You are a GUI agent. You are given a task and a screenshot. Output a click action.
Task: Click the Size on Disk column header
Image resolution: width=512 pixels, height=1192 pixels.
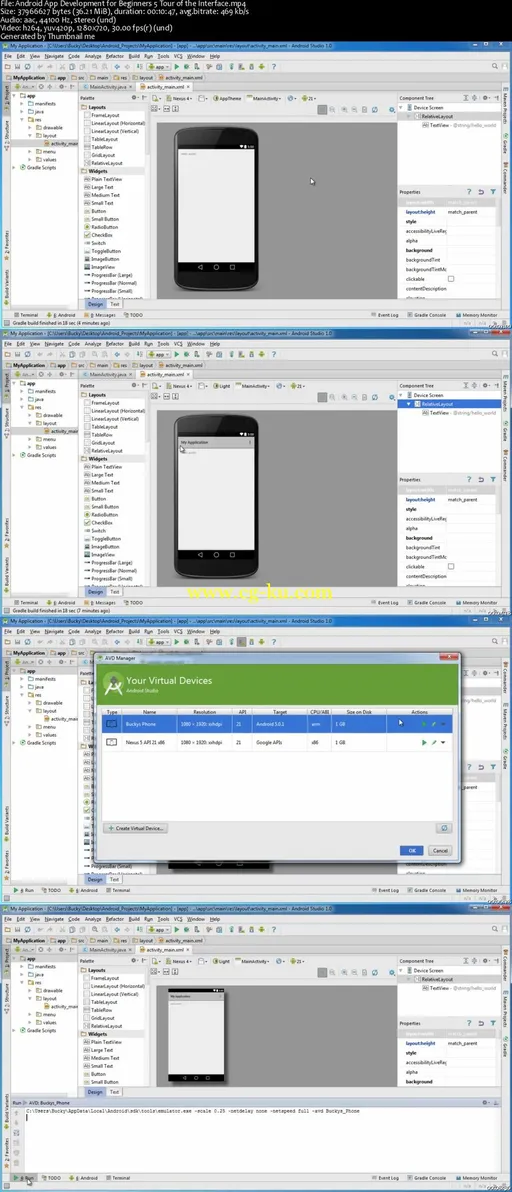pyautogui.click(x=359, y=712)
